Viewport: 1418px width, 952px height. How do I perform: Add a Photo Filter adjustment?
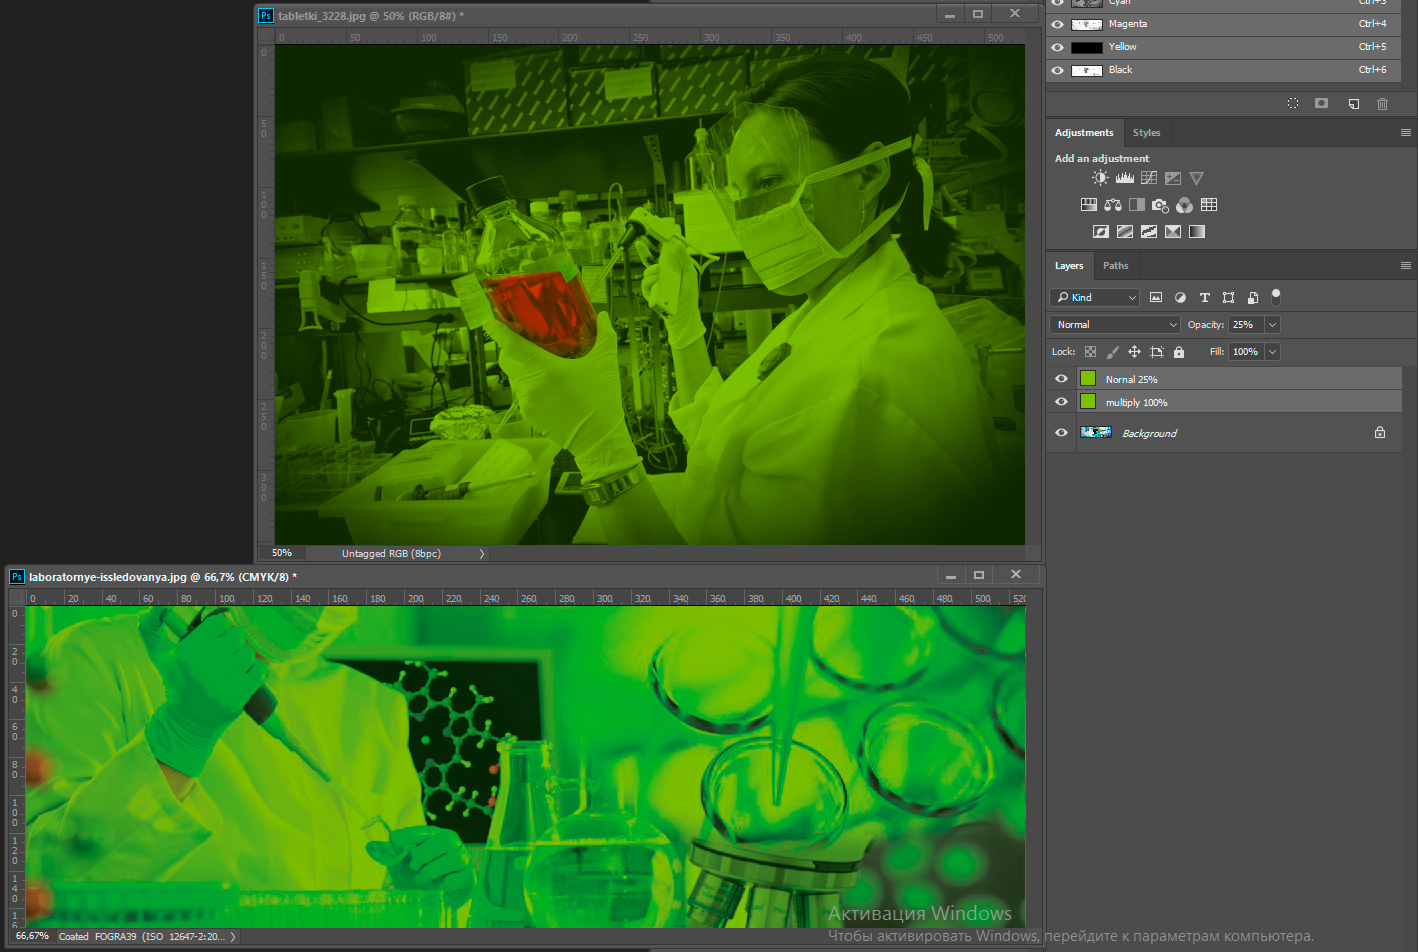click(x=1160, y=205)
